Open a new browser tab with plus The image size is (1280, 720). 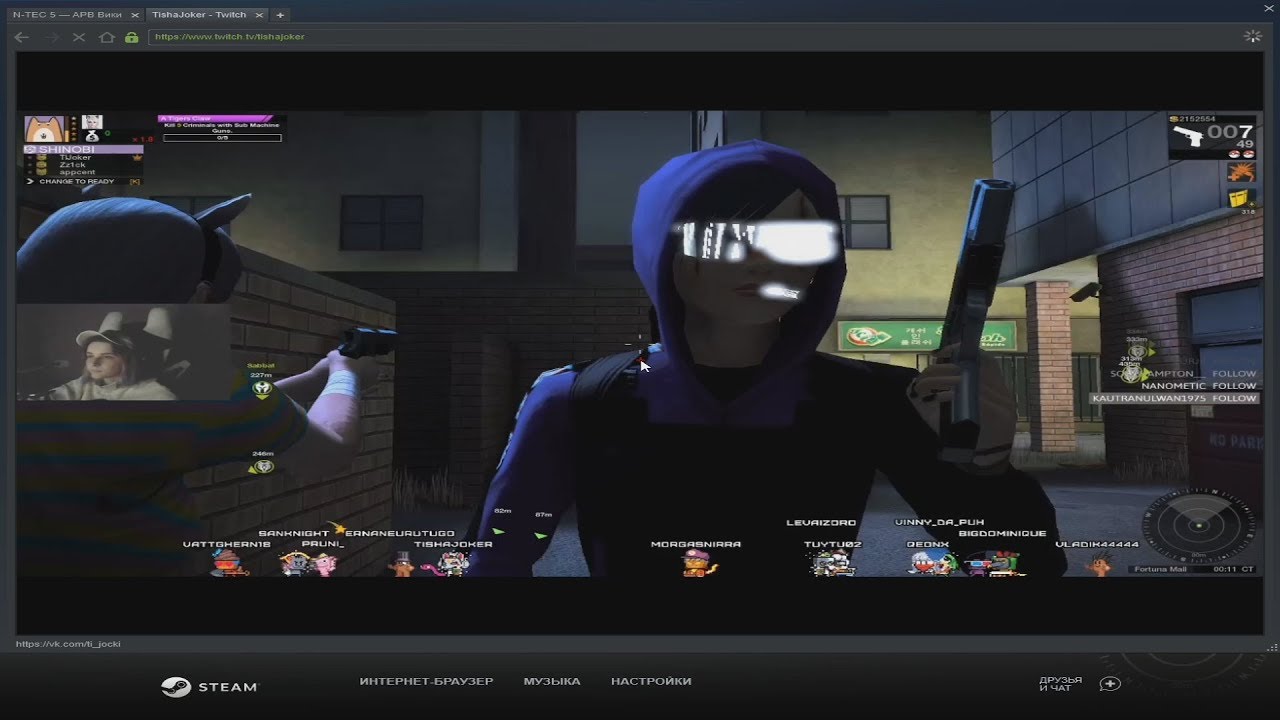pos(280,15)
